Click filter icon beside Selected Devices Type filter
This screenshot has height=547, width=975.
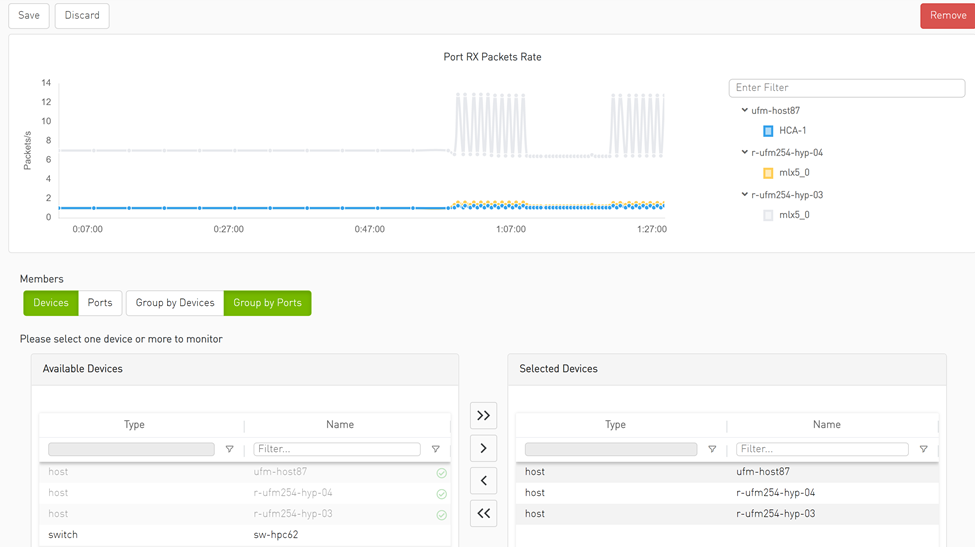tap(712, 450)
